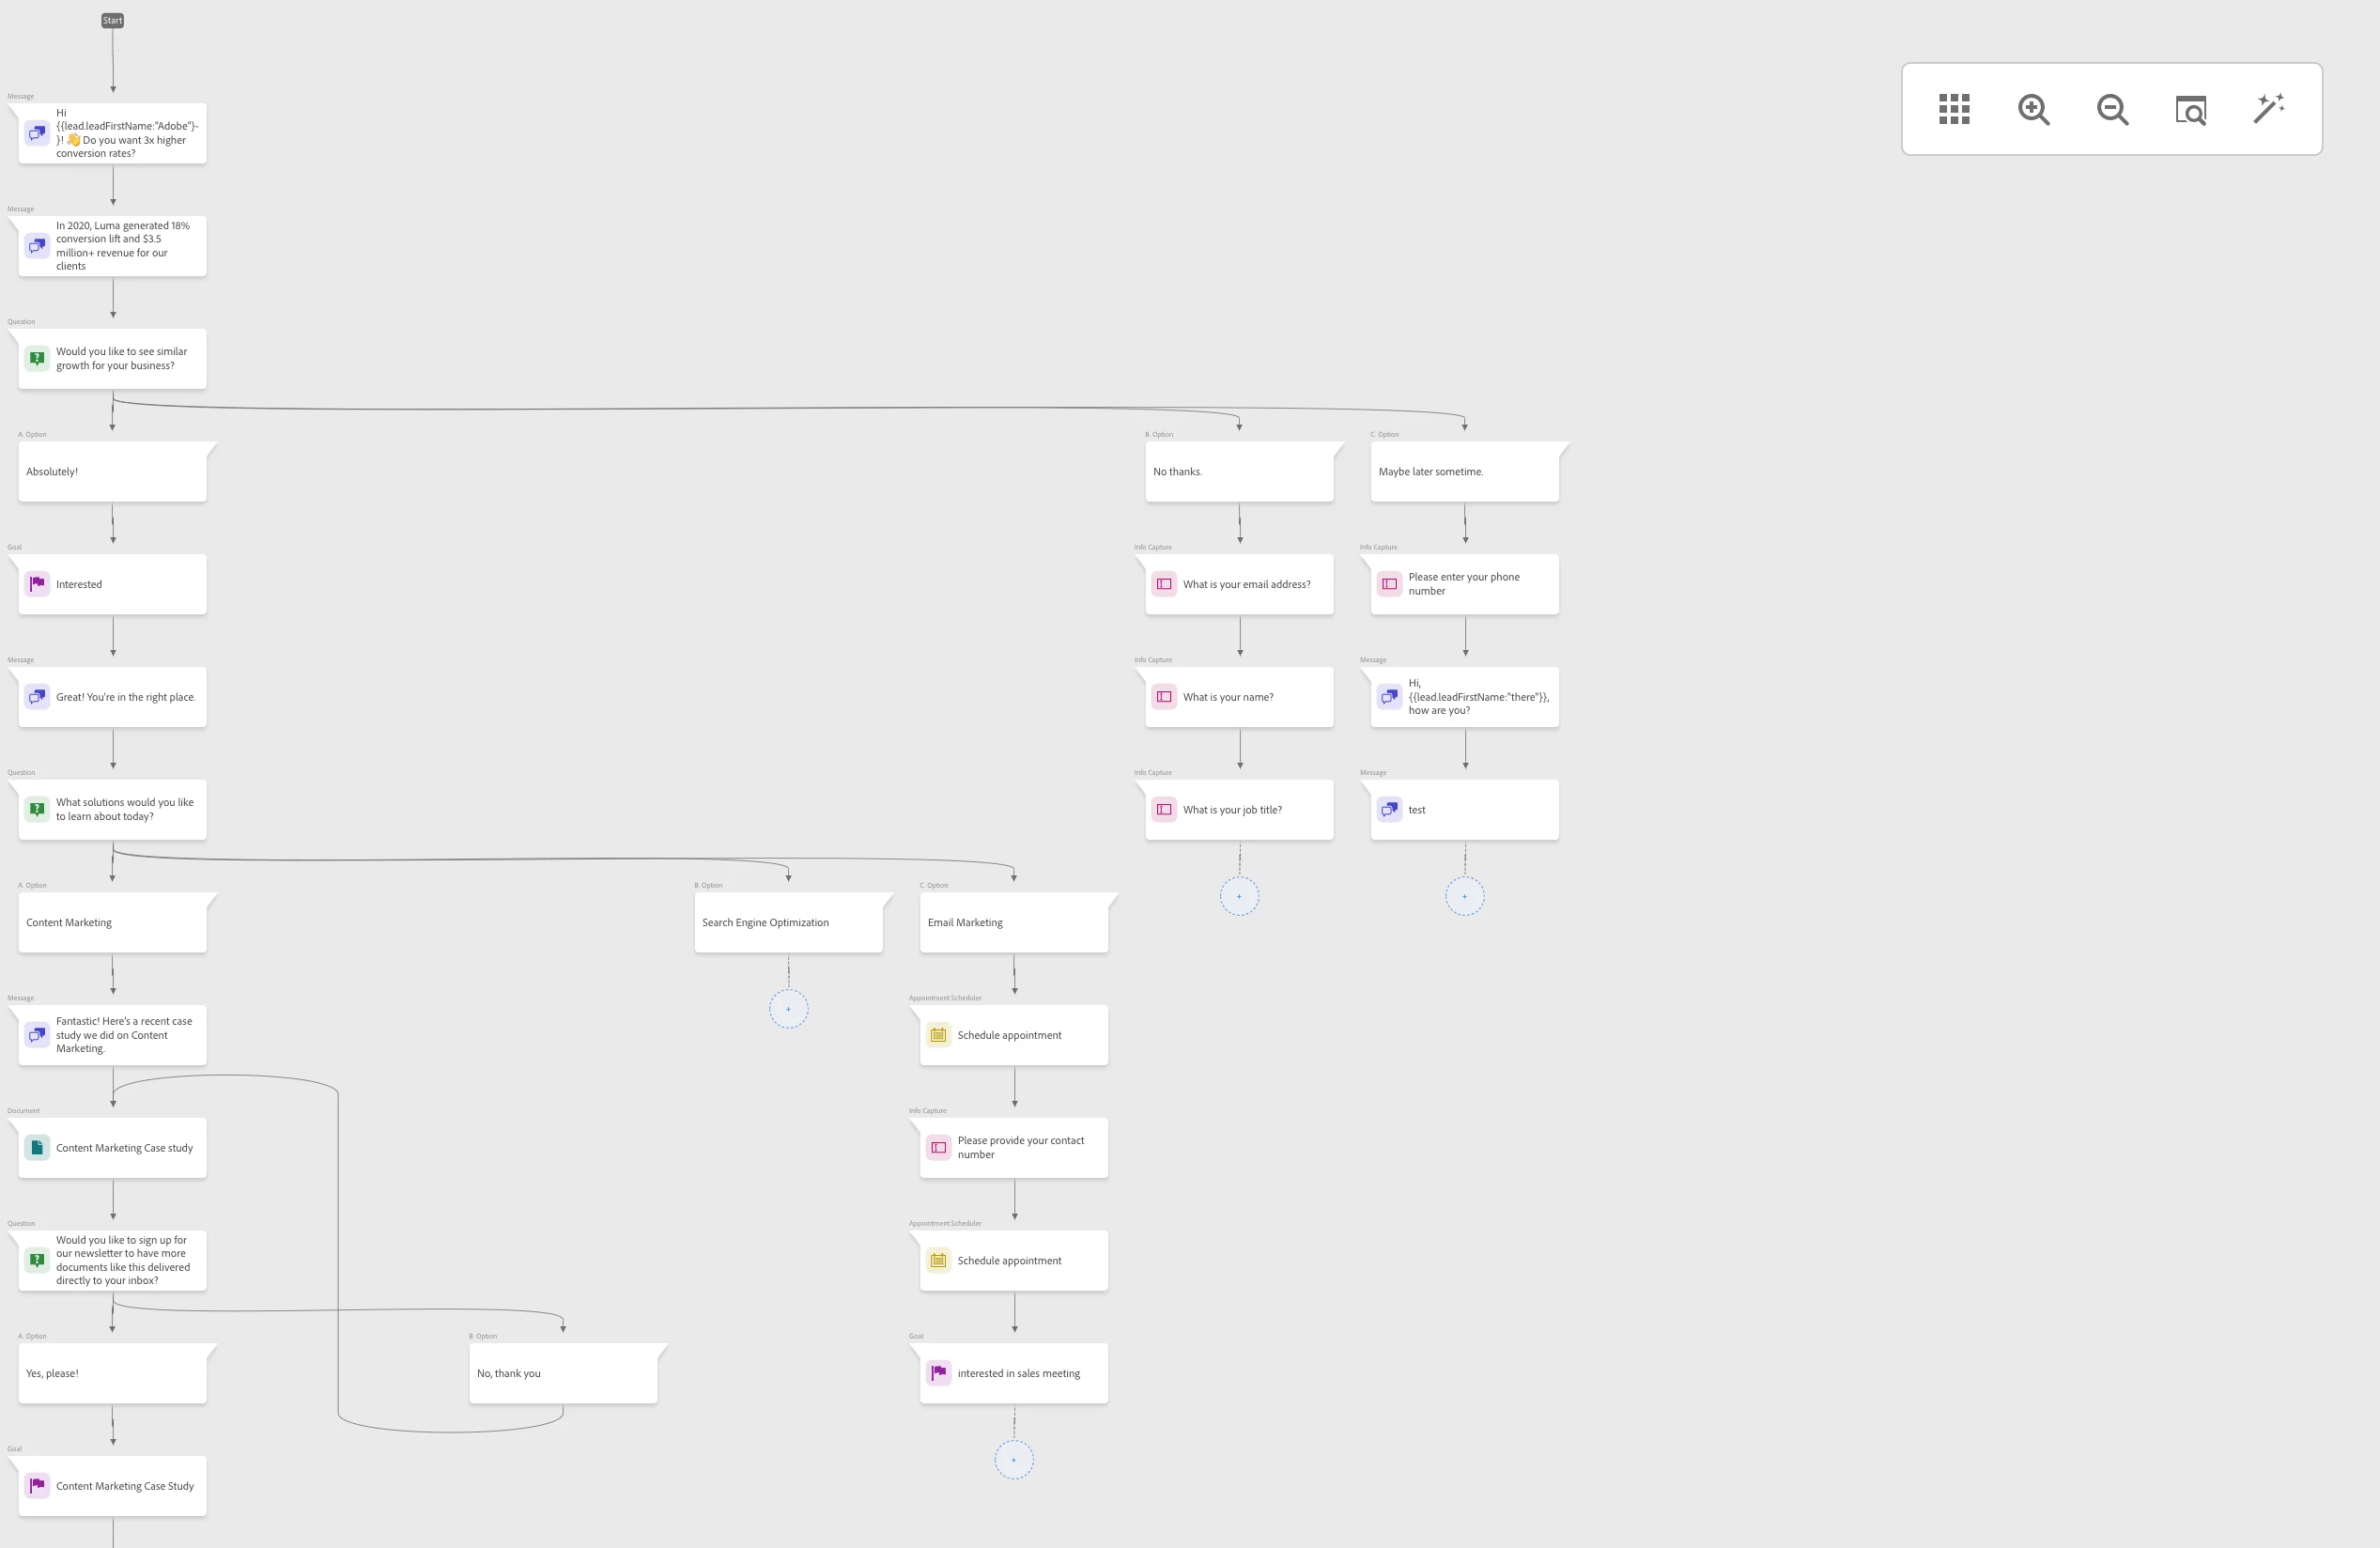This screenshot has height=1548, width=2380.
Task: Add step below the test message
Action: tap(1464, 896)
